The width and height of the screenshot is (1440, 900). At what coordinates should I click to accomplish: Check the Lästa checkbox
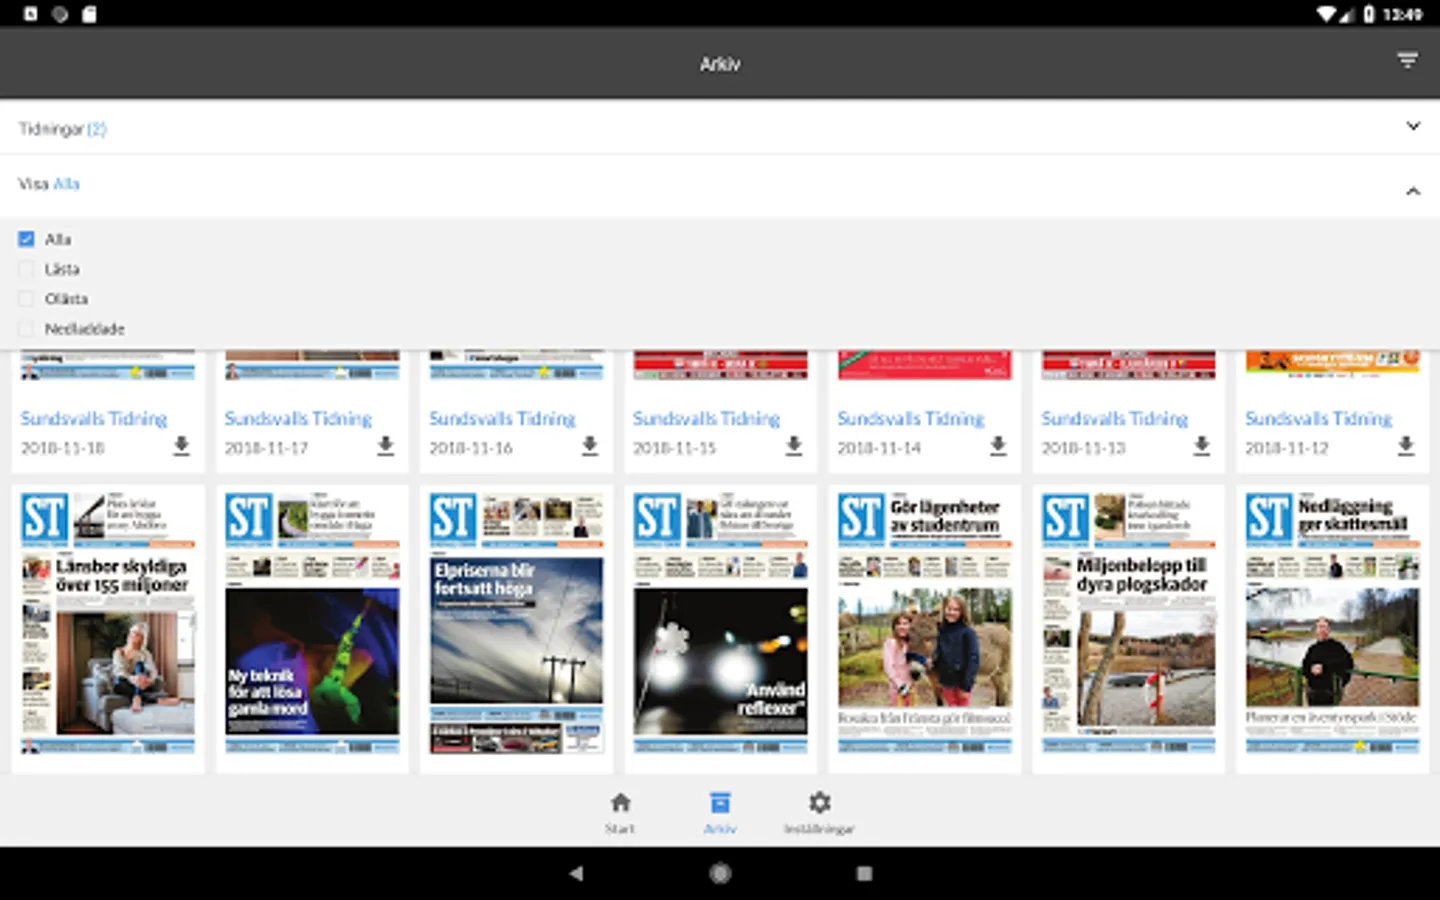click(x=26, y=269)
